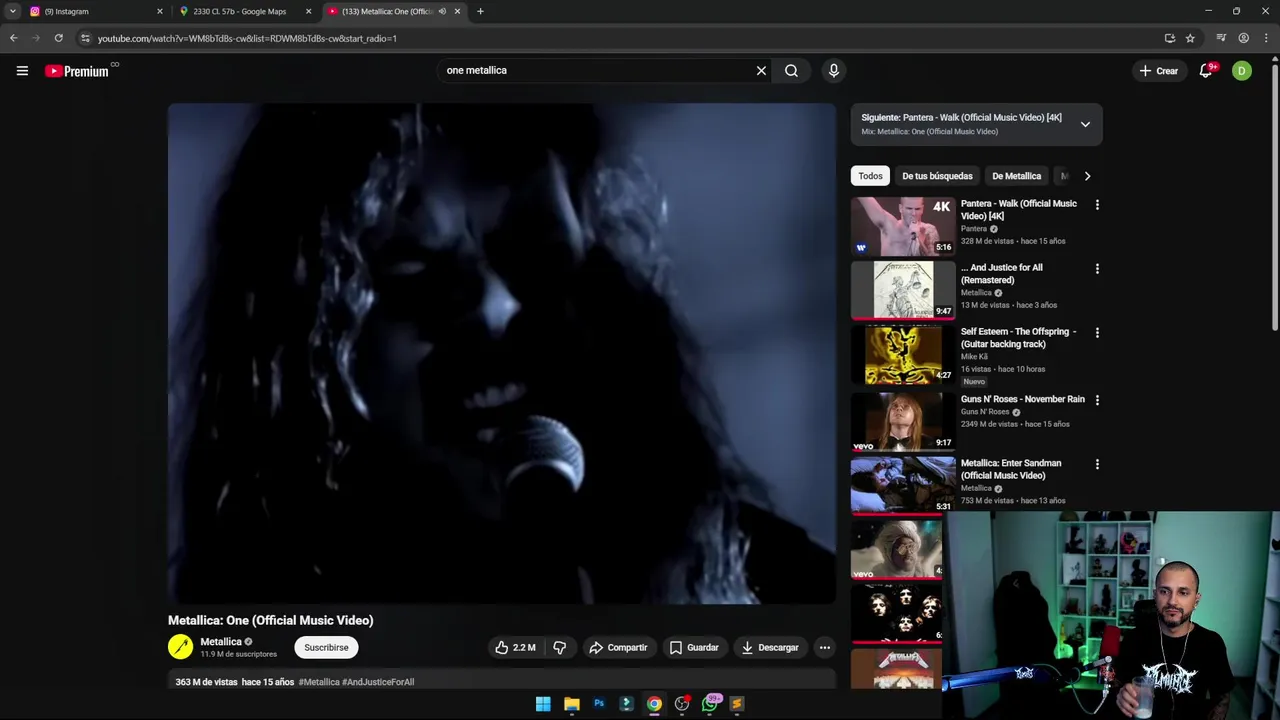Click the Compartir button
Screen dimensions: 1280x720
coord(618,648)
